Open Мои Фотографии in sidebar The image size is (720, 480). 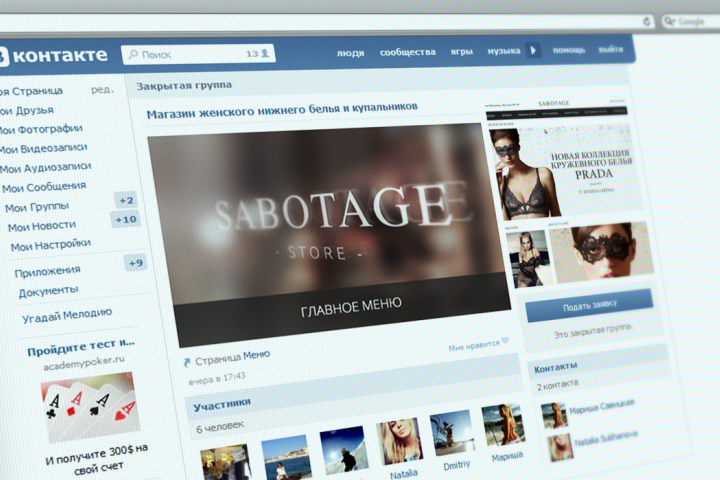coord(41,130)
